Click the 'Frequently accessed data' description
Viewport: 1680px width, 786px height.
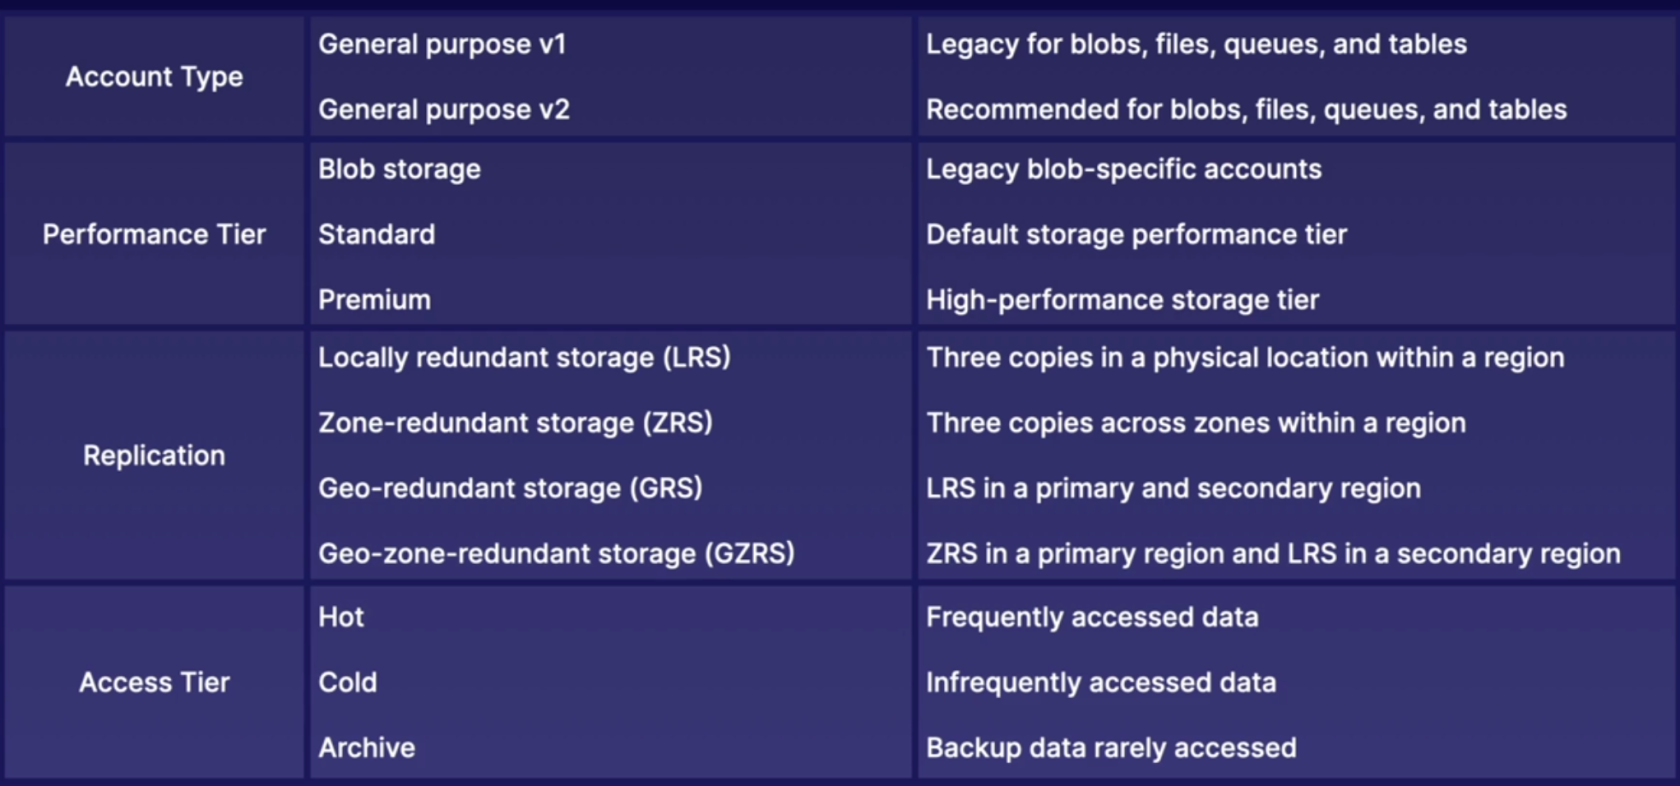(x=1092, y=617)
